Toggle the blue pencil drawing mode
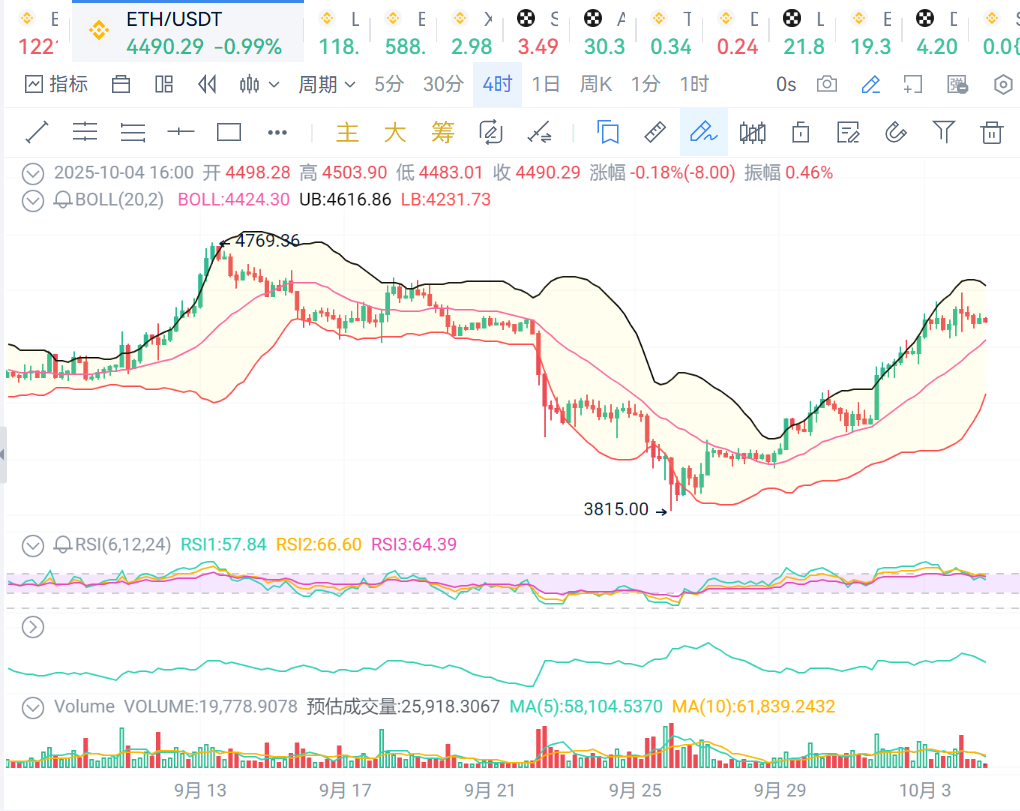Viewport: 1020px width, 811px height. pos(870,85)
